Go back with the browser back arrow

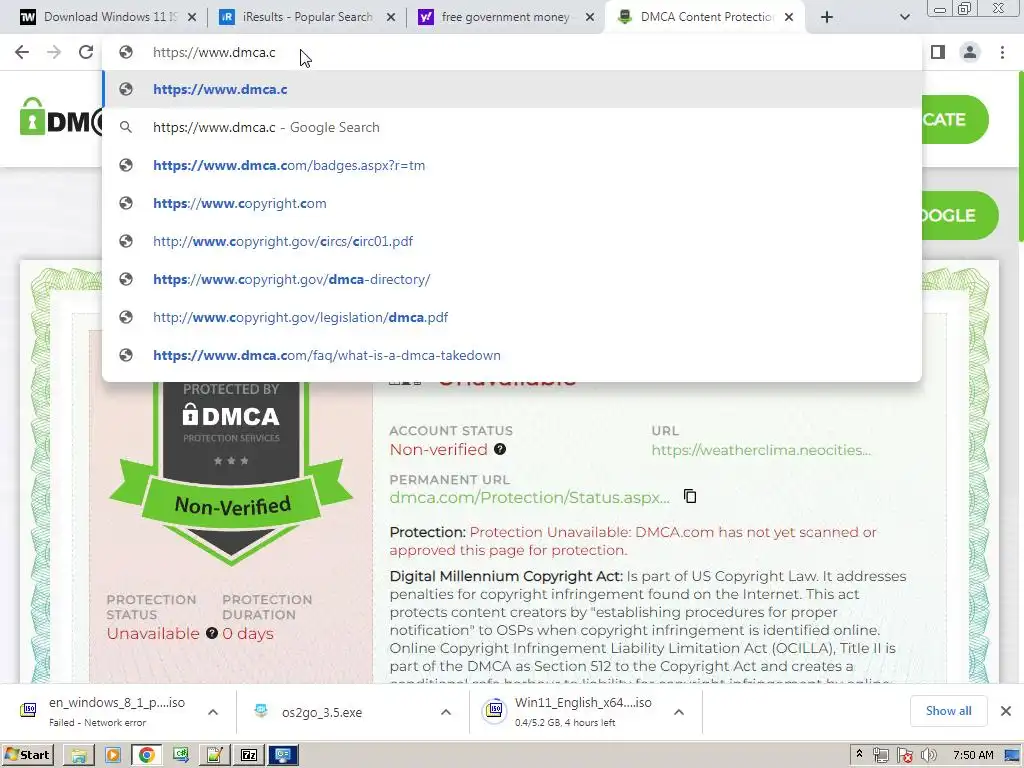(x=22, y=52)
